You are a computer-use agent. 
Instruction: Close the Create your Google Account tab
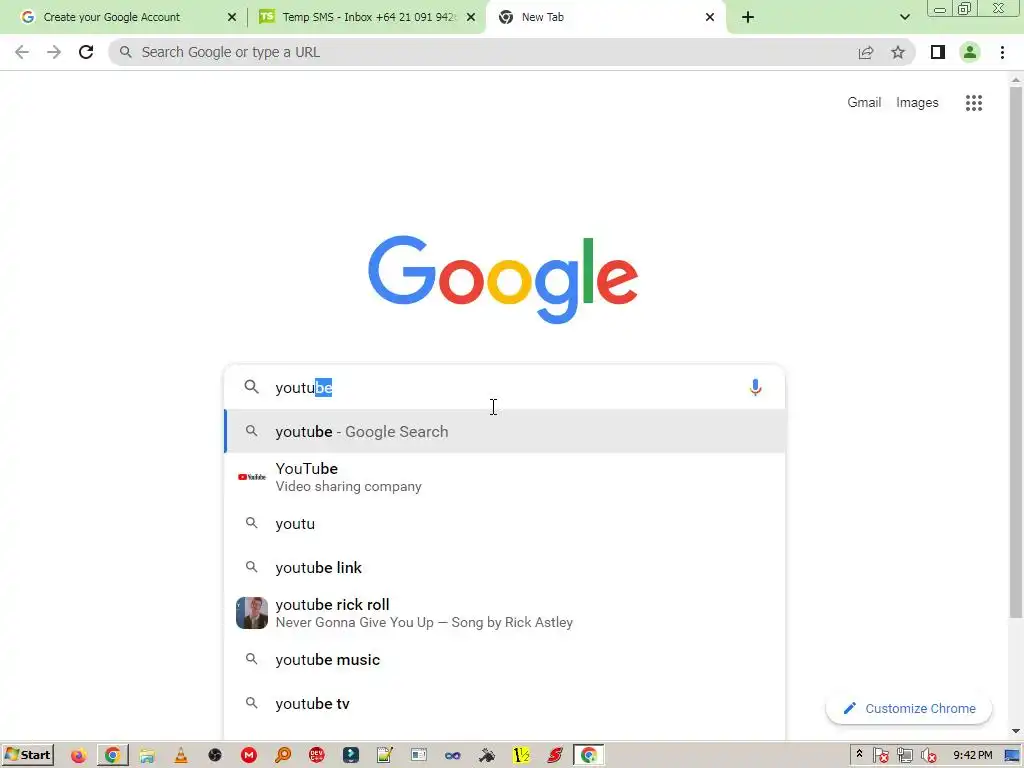pos(232,17)
